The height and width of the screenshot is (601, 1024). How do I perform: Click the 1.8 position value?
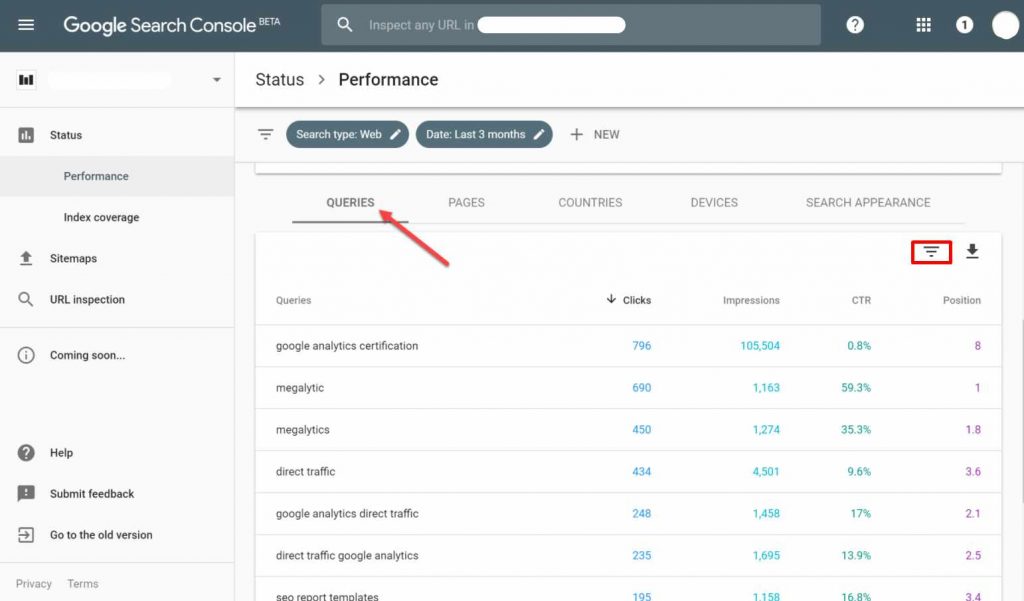[x=973, y=429]
